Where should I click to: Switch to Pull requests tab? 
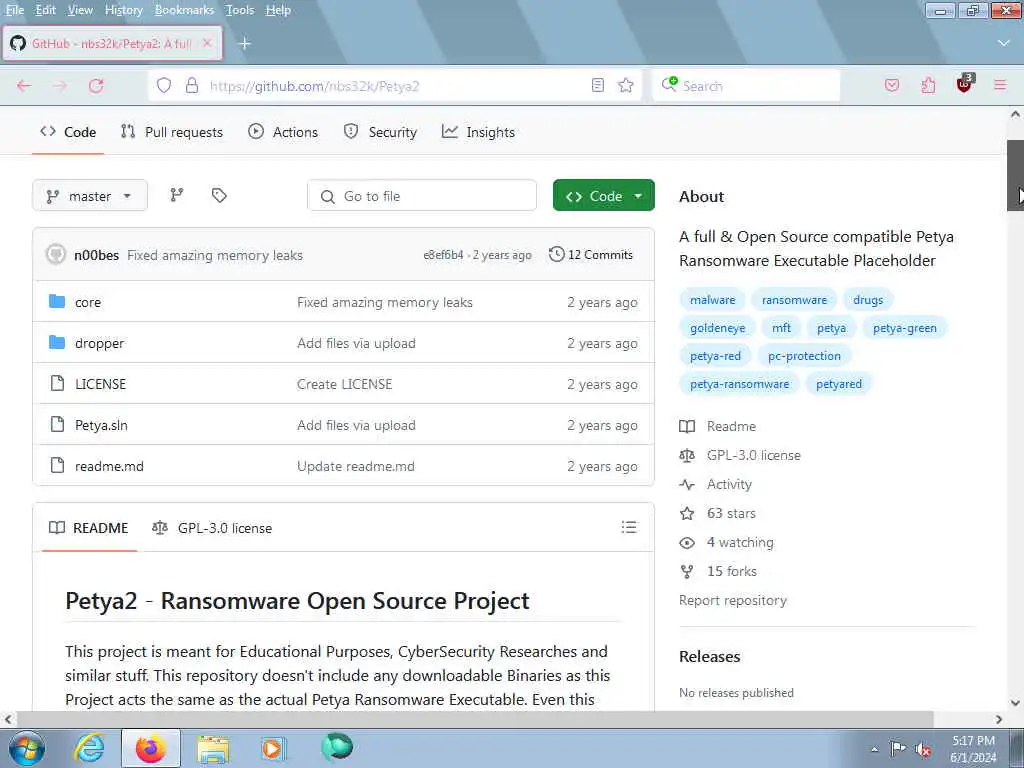coord(172,132)
